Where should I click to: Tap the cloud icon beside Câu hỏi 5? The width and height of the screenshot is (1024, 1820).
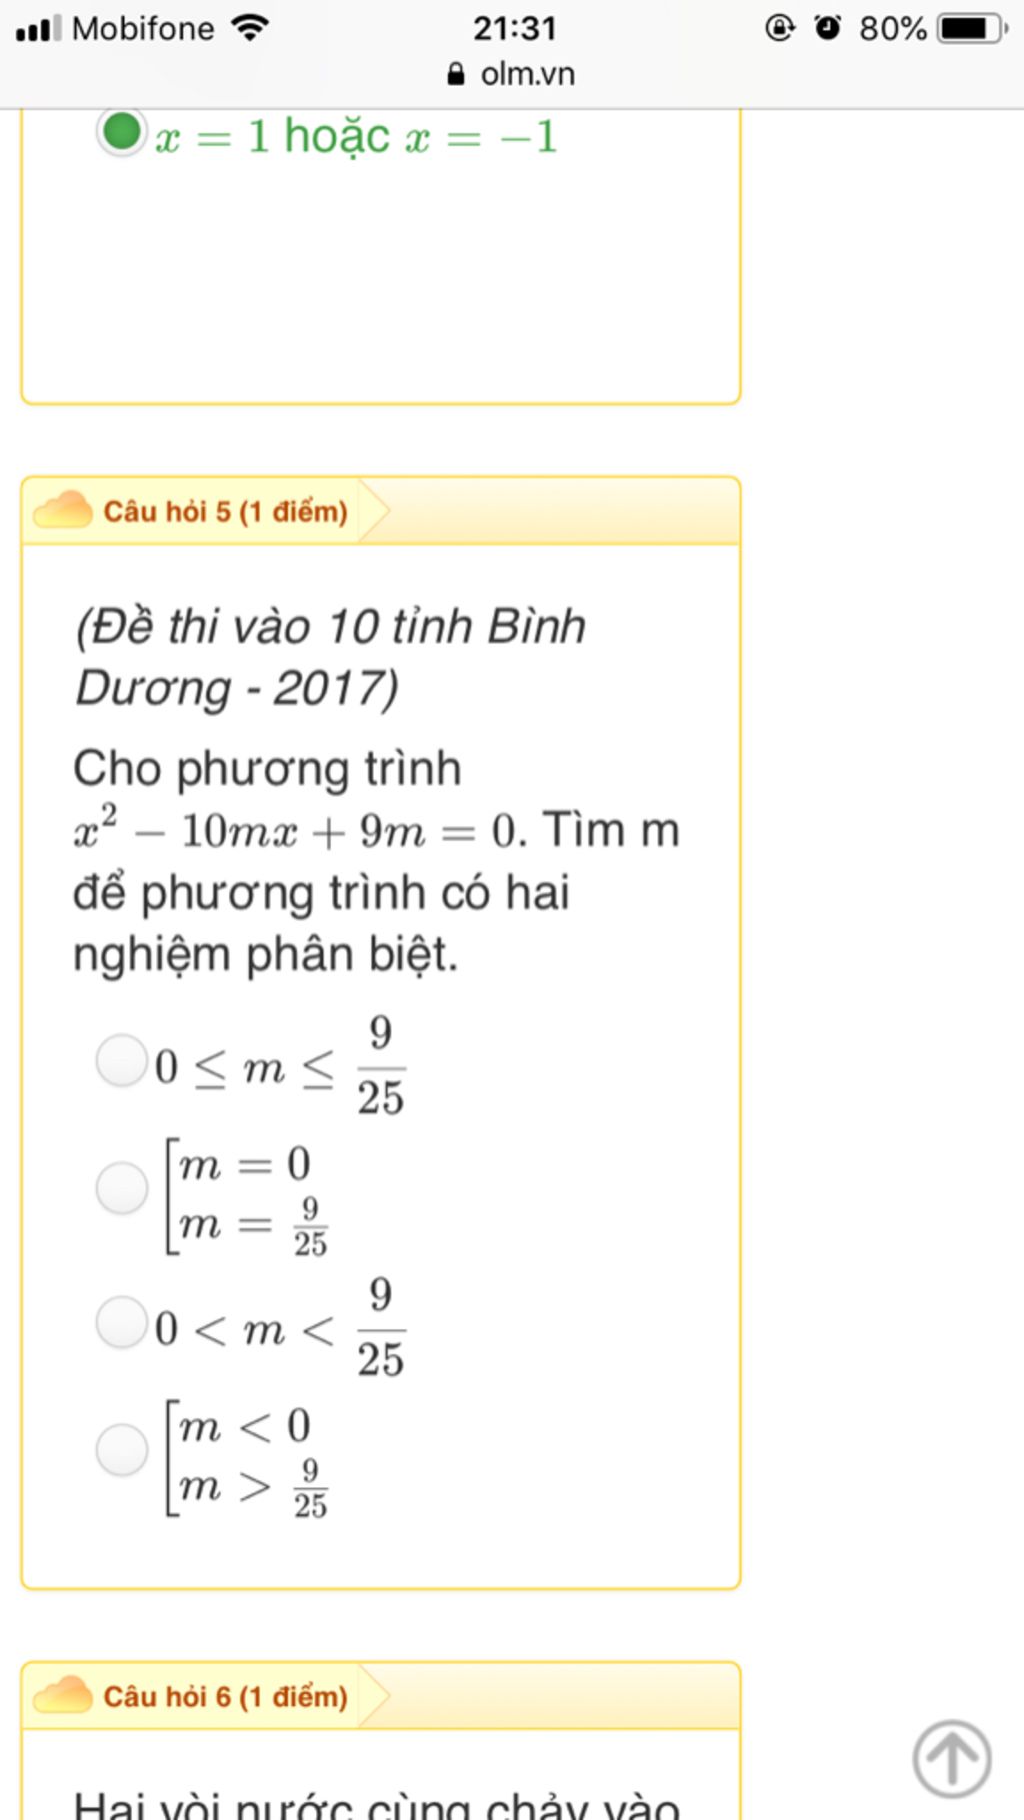[x=63, y=511]
